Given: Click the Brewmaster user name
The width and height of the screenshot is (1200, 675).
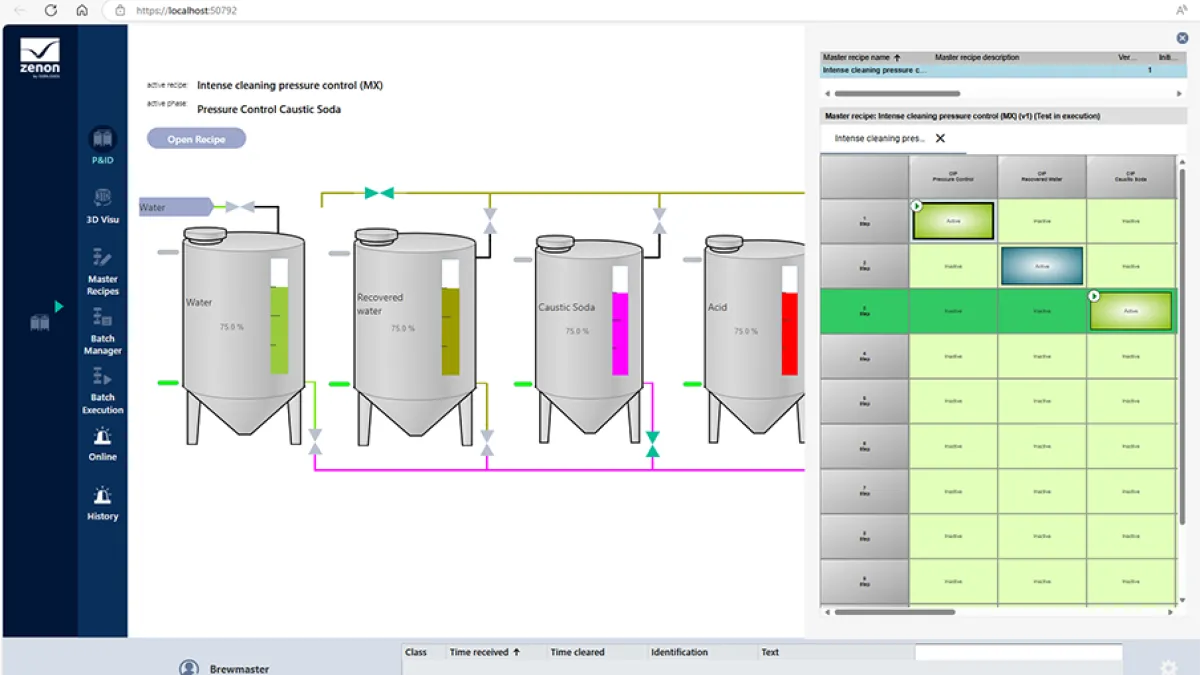Looking at the screenshot, I should point(239,669).
